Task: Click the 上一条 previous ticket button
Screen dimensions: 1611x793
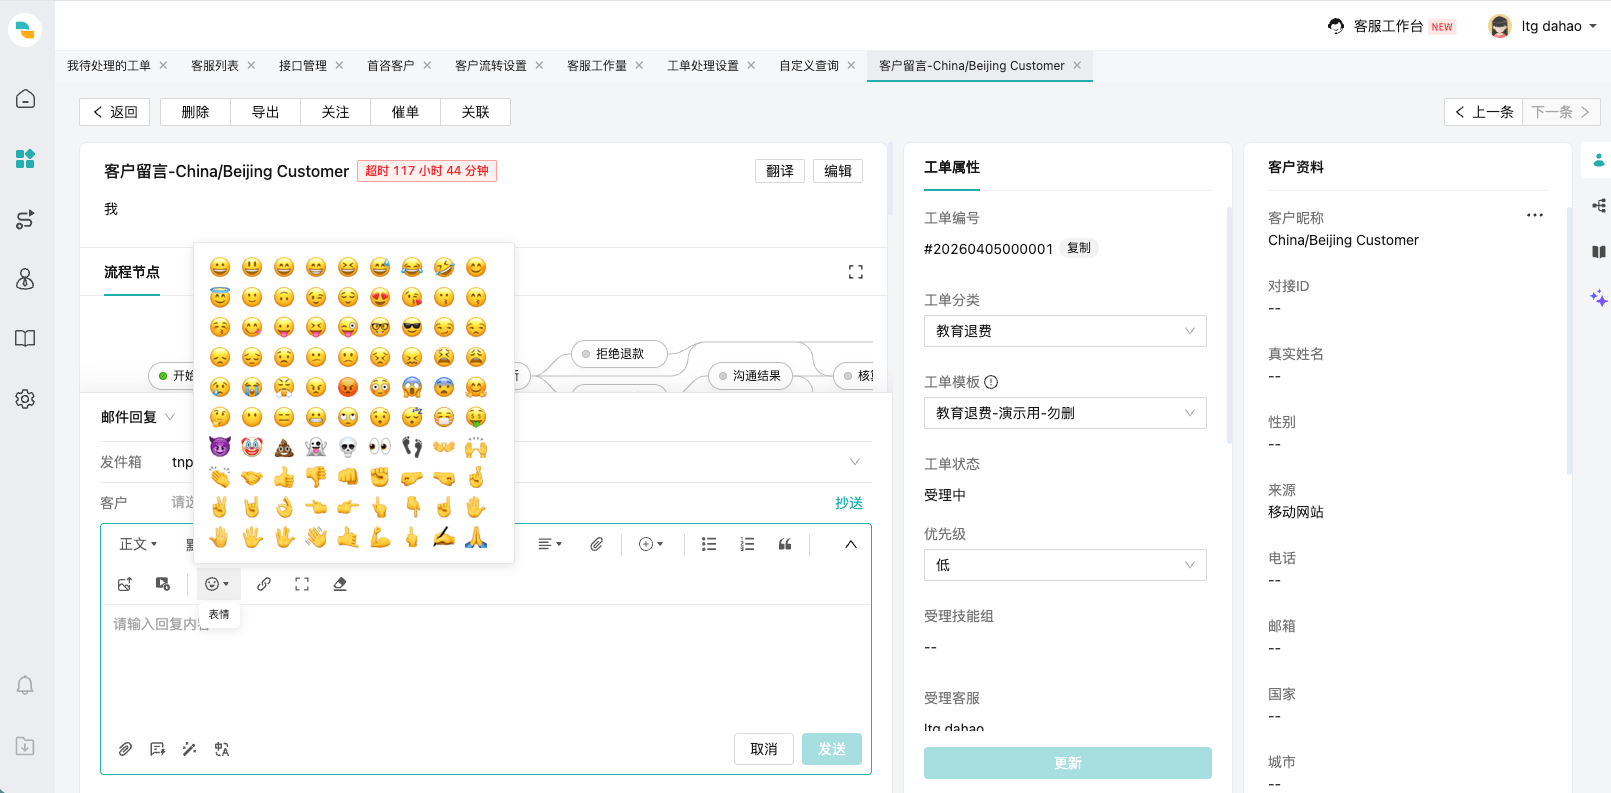Action: click(1484, 112)
